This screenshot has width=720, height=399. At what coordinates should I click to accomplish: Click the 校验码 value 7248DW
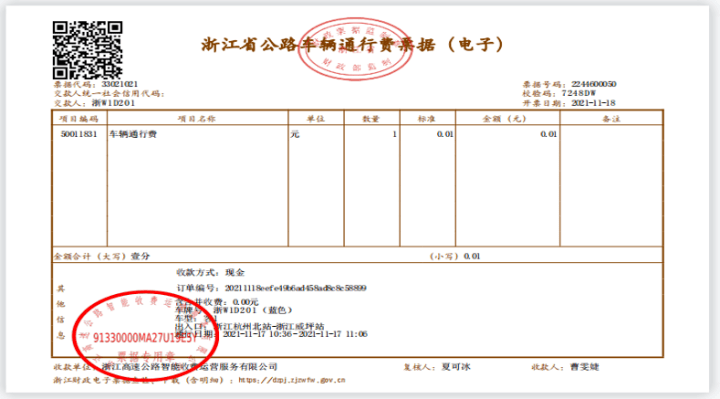pyautogui.click(x=579, y=93)
